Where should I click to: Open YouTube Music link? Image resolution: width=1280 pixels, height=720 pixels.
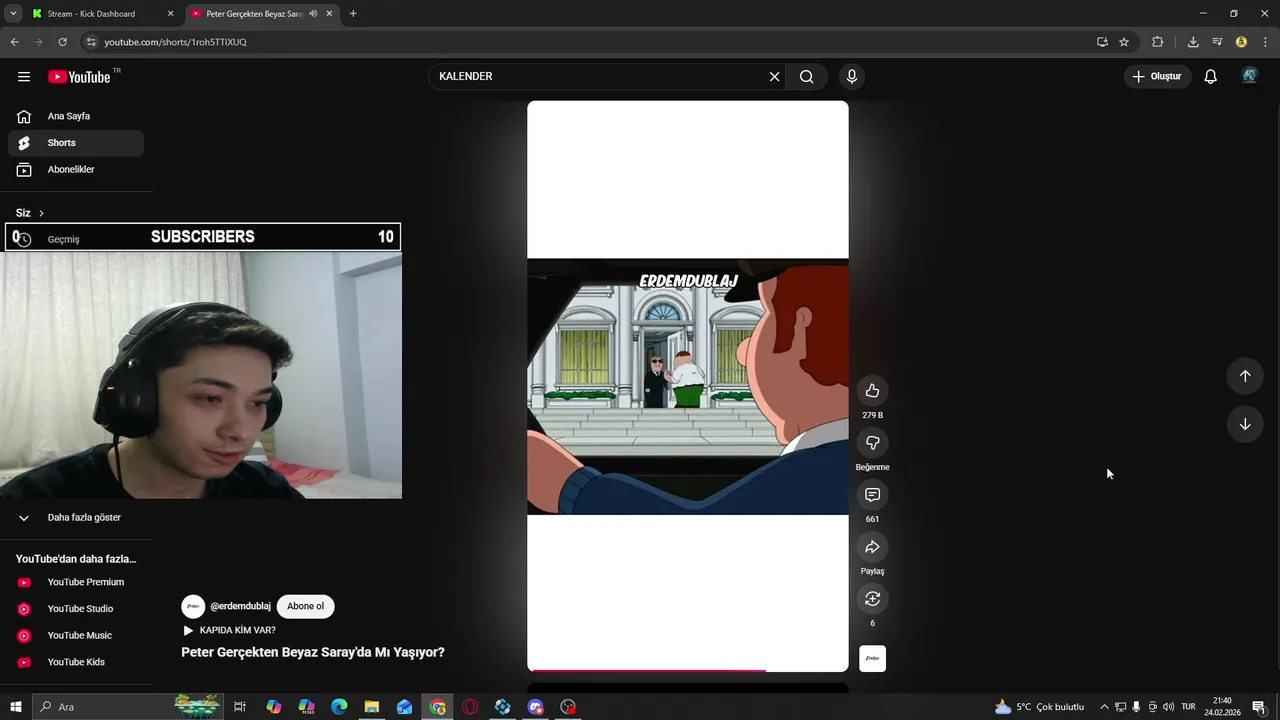pos(76,636)
